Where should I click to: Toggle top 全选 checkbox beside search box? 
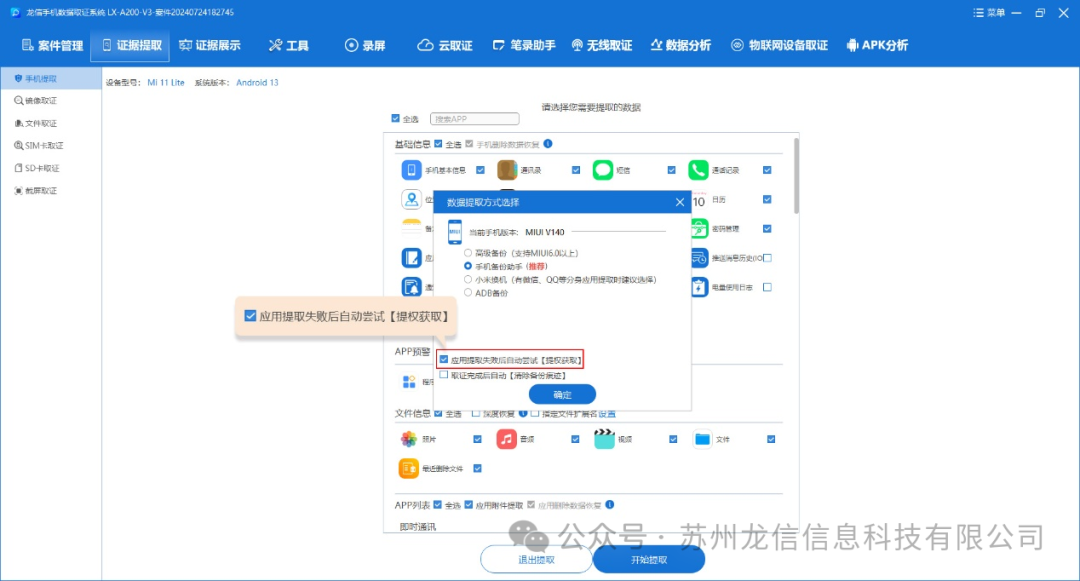[x=395, y=118]
